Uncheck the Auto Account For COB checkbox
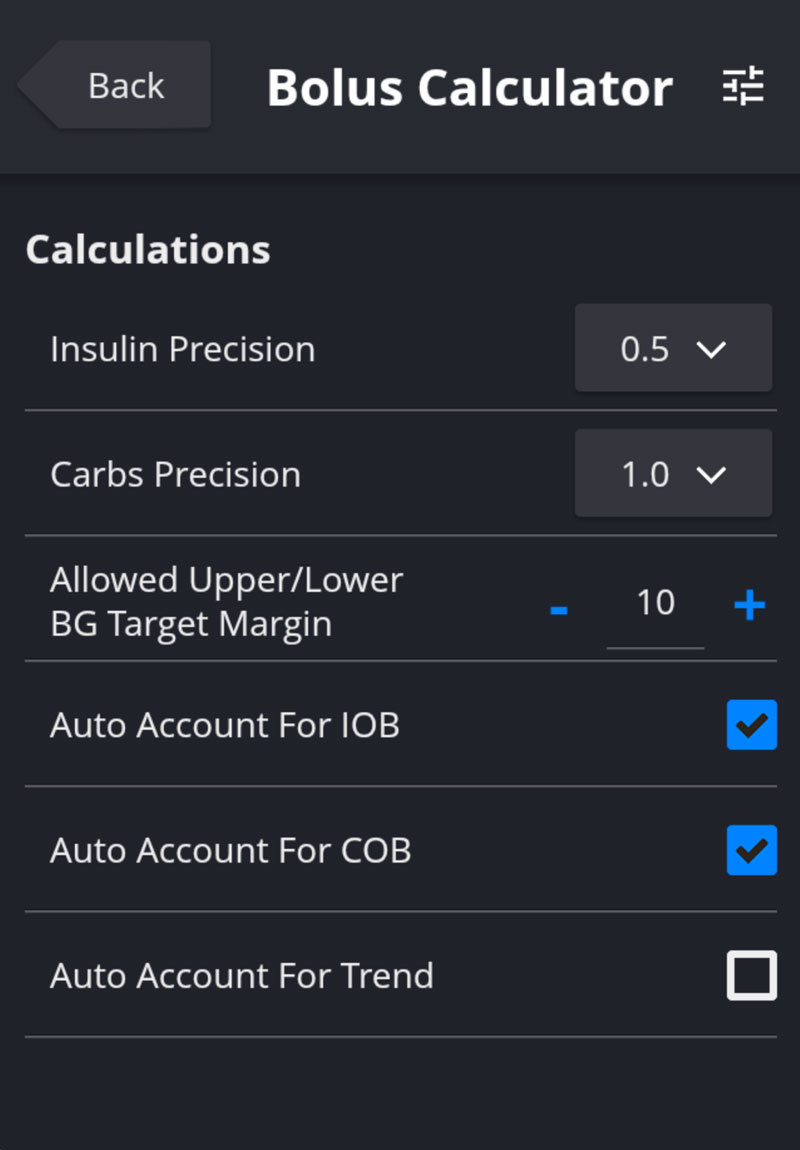The width and height of the screenshot is (800, 1150). [751, 850]
